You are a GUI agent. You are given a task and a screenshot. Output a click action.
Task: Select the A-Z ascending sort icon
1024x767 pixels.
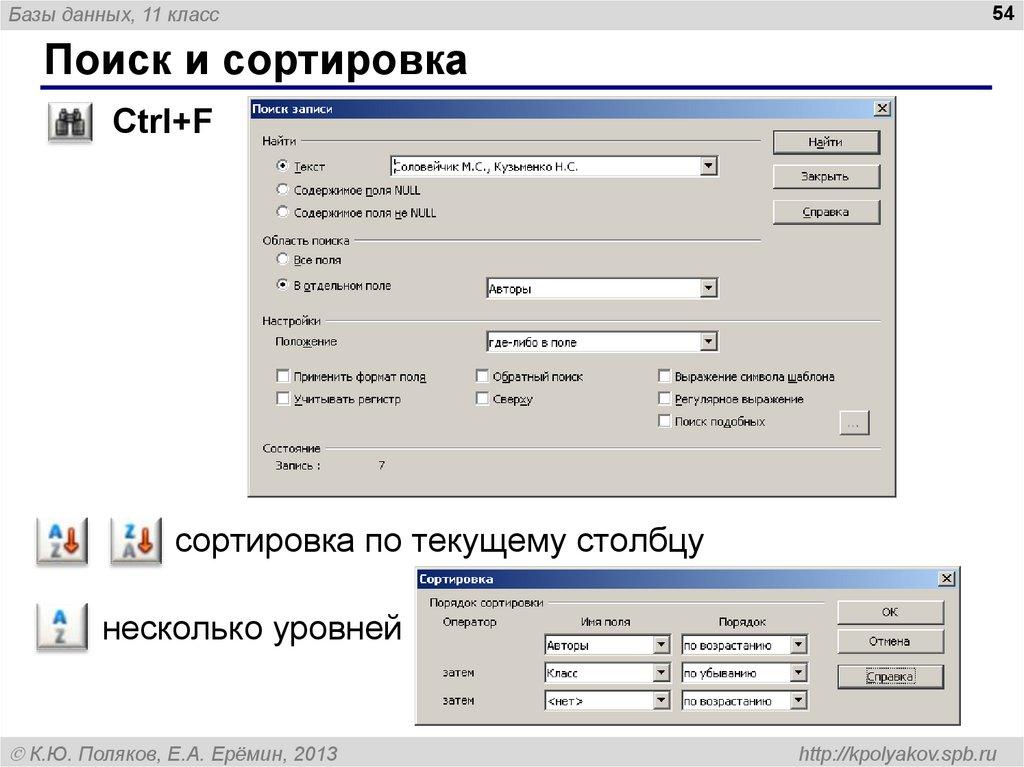62,537
